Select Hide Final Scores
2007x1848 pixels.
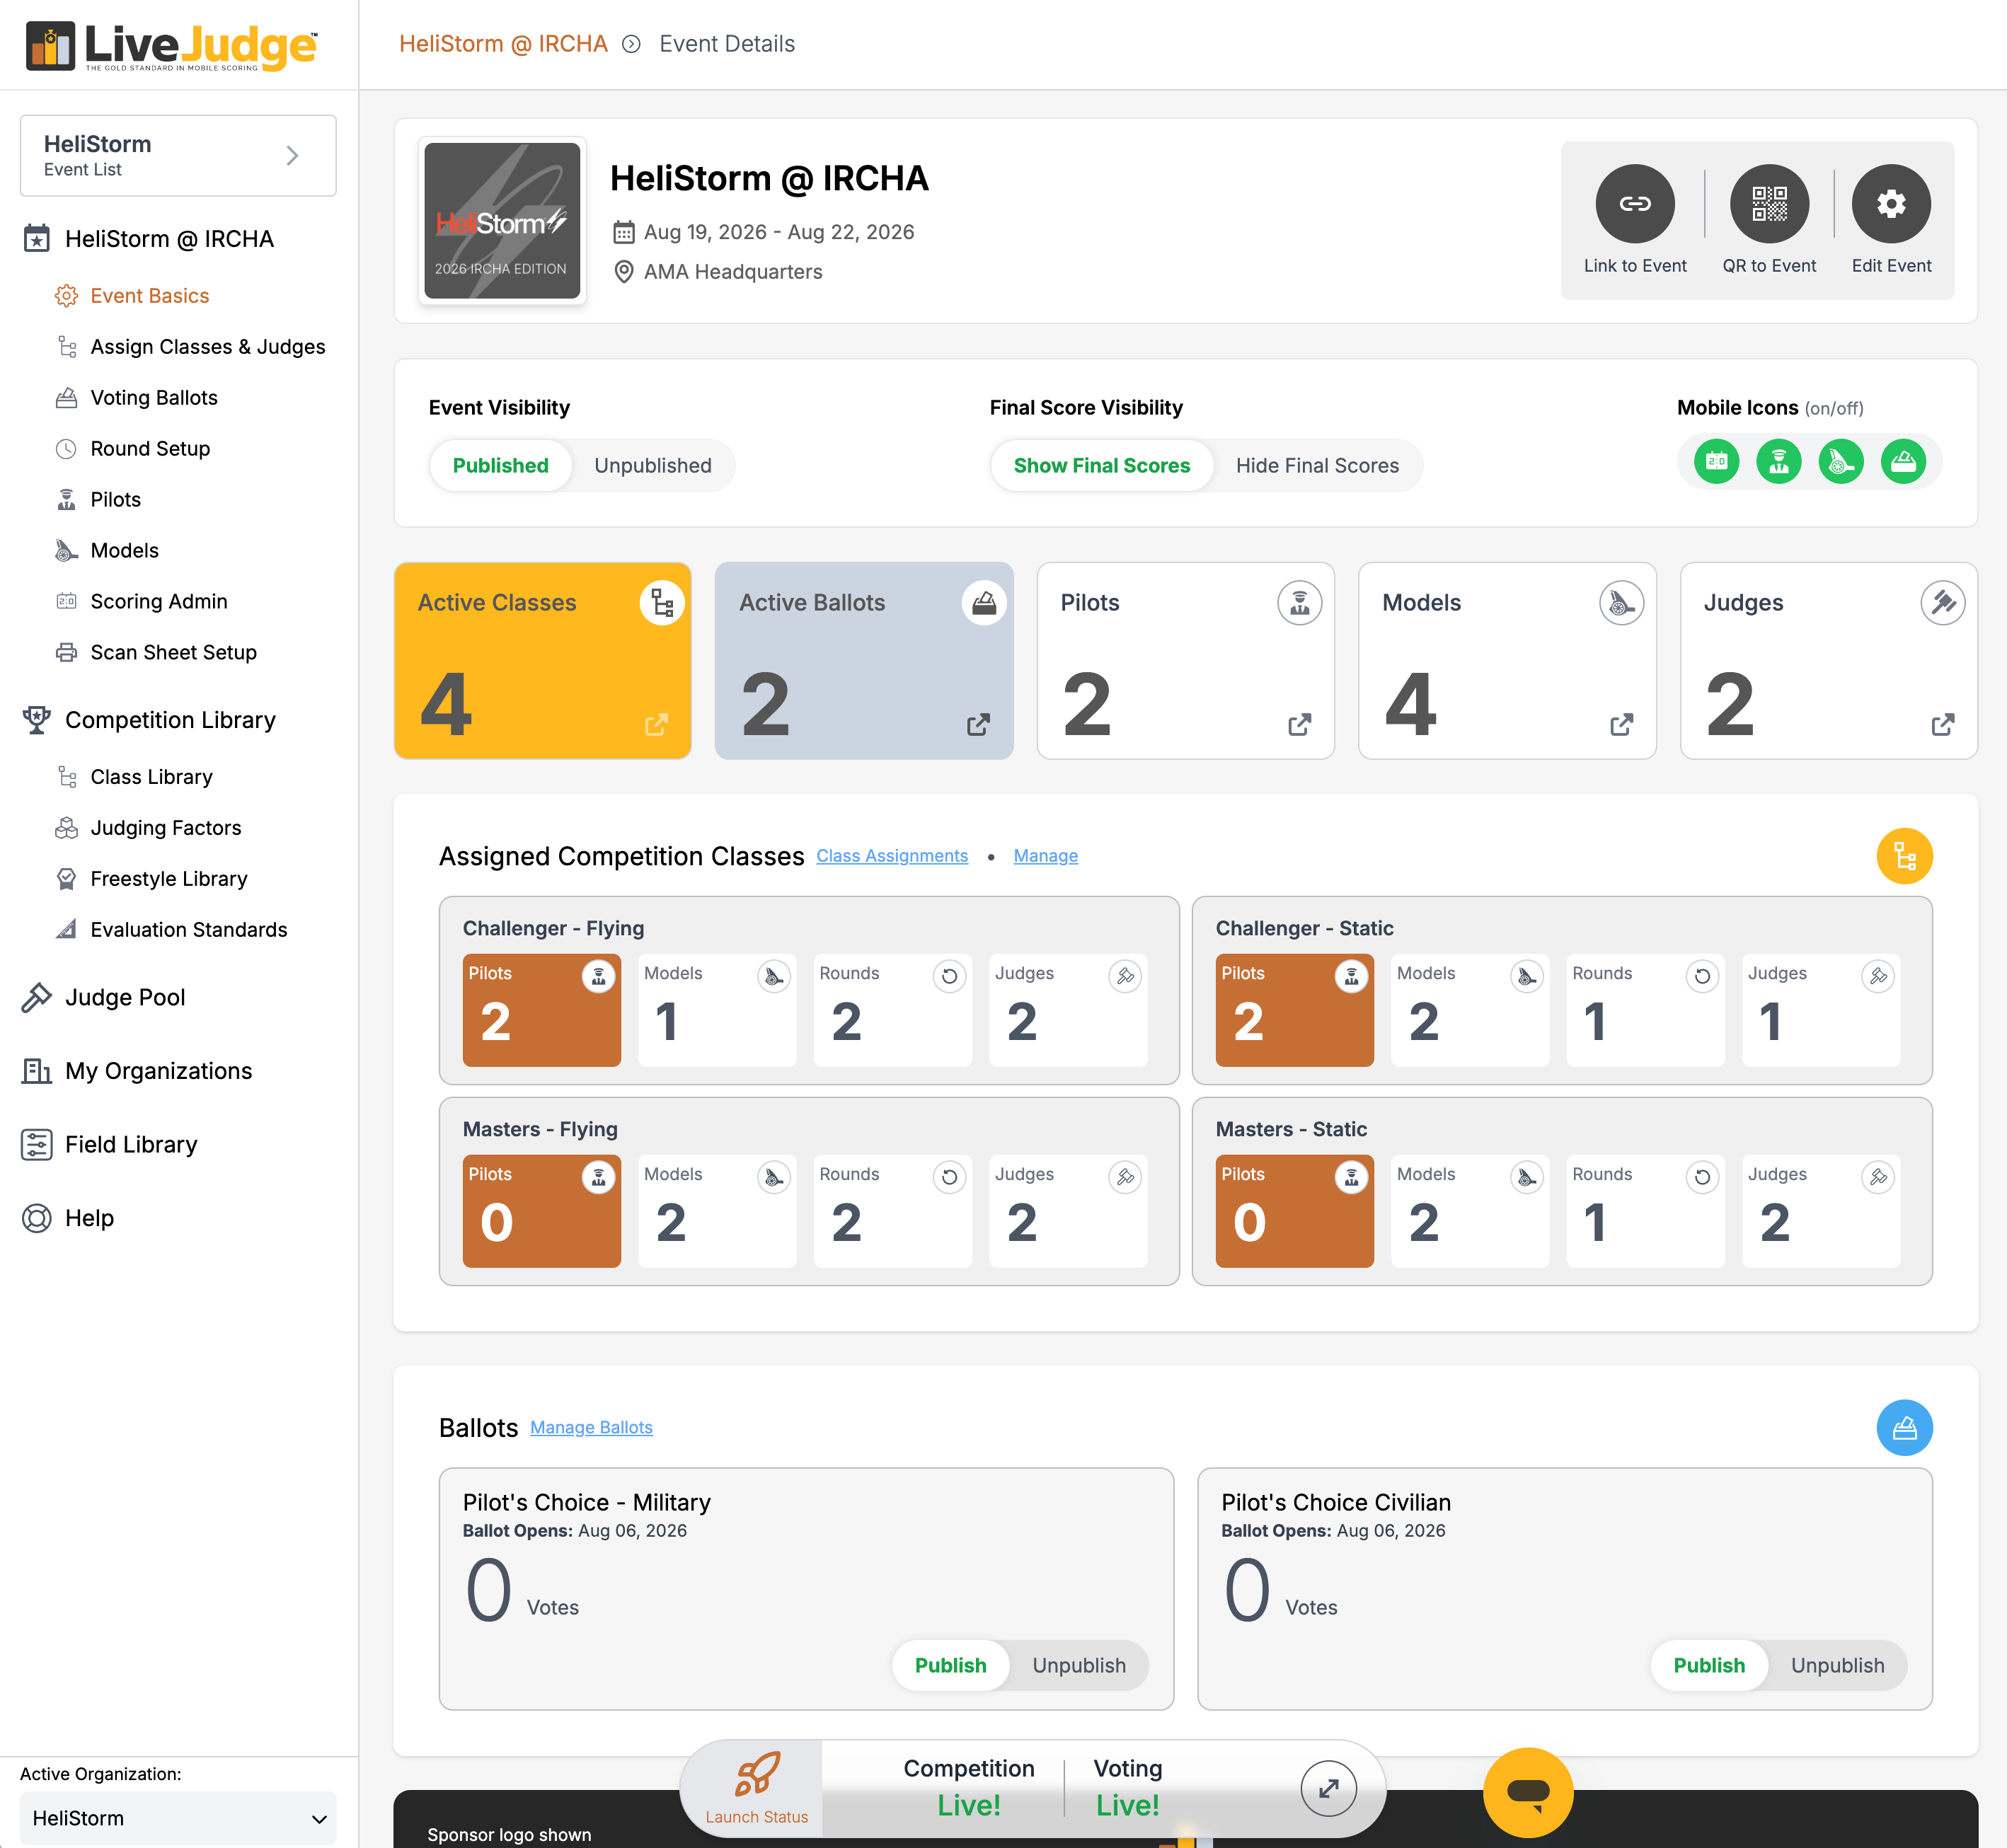coord(1316,465)
